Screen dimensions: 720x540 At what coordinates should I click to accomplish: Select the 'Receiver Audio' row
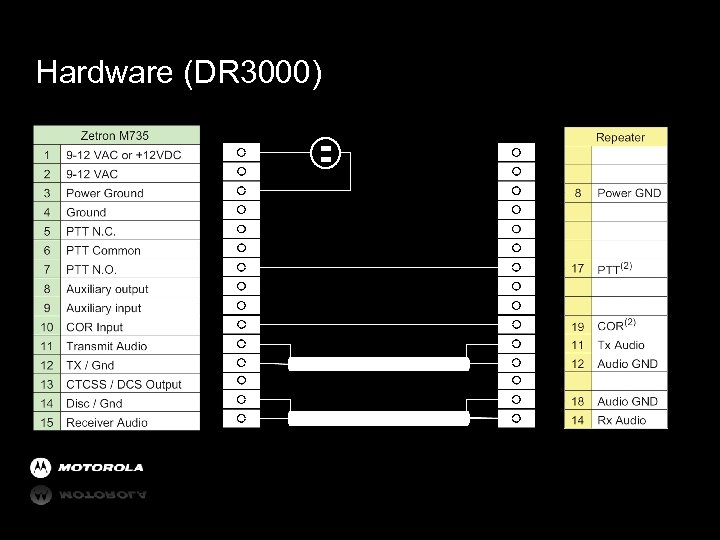point(117,422)
